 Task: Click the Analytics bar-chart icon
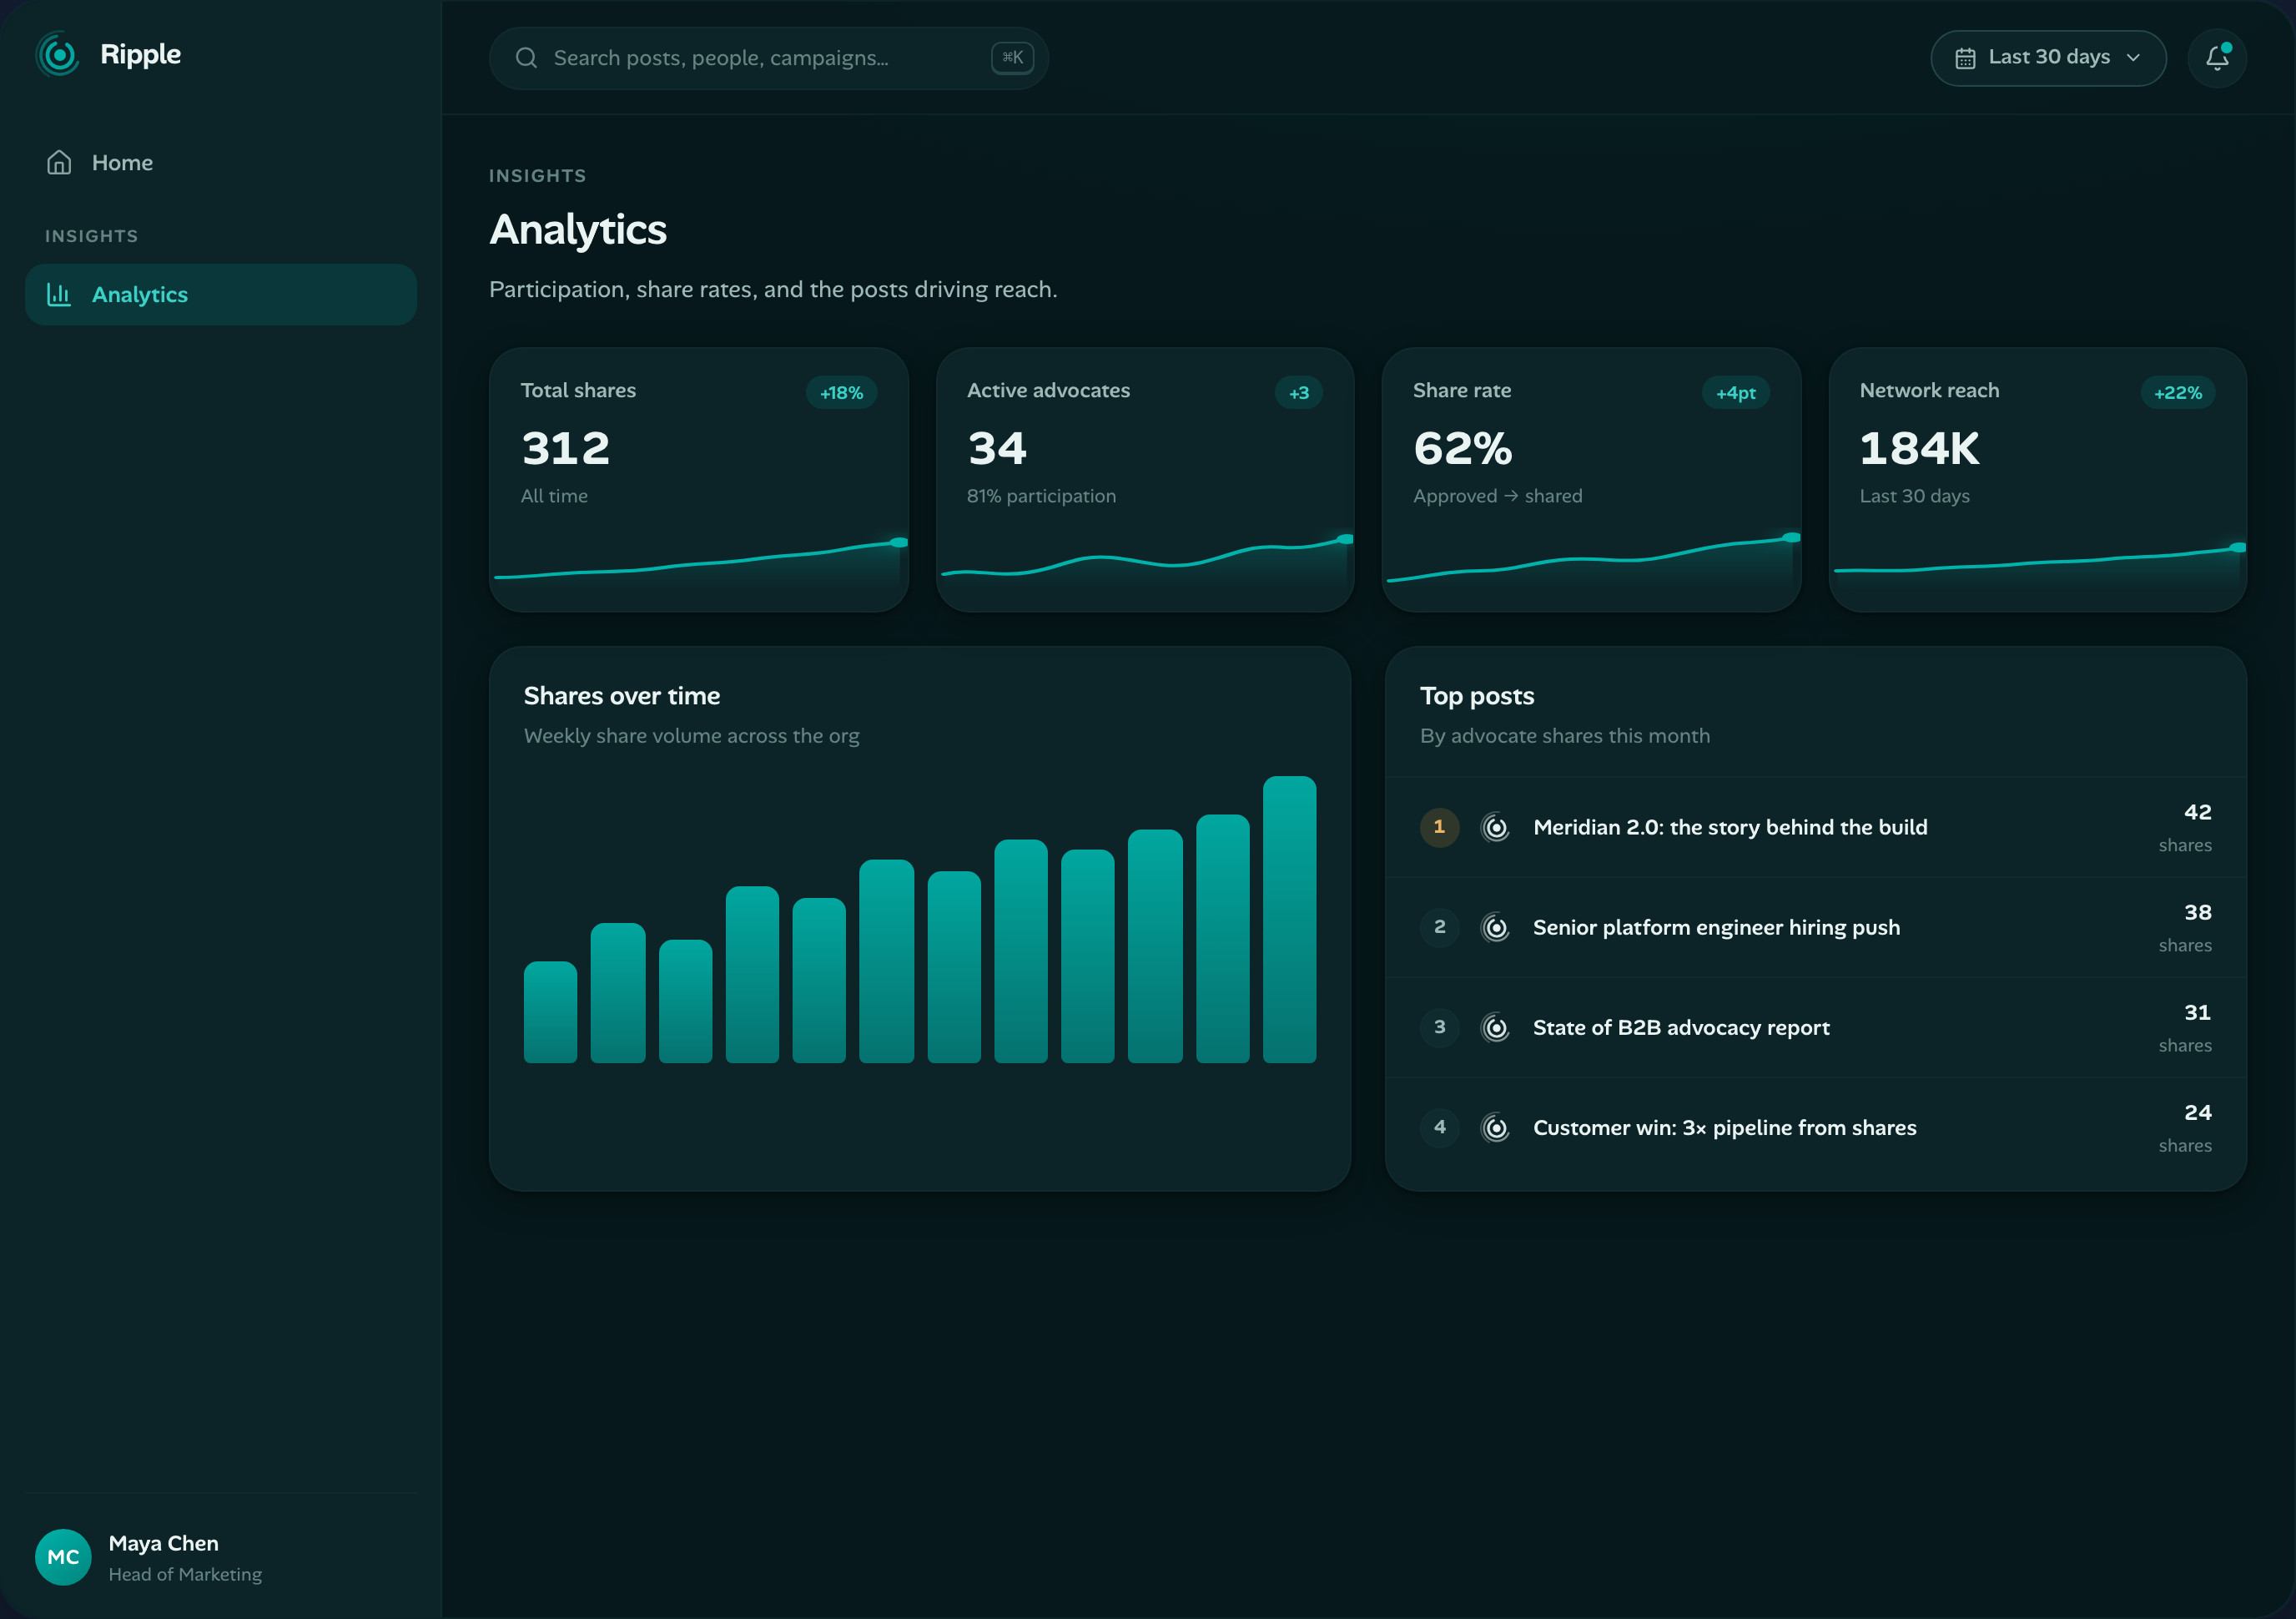(59, 294)
